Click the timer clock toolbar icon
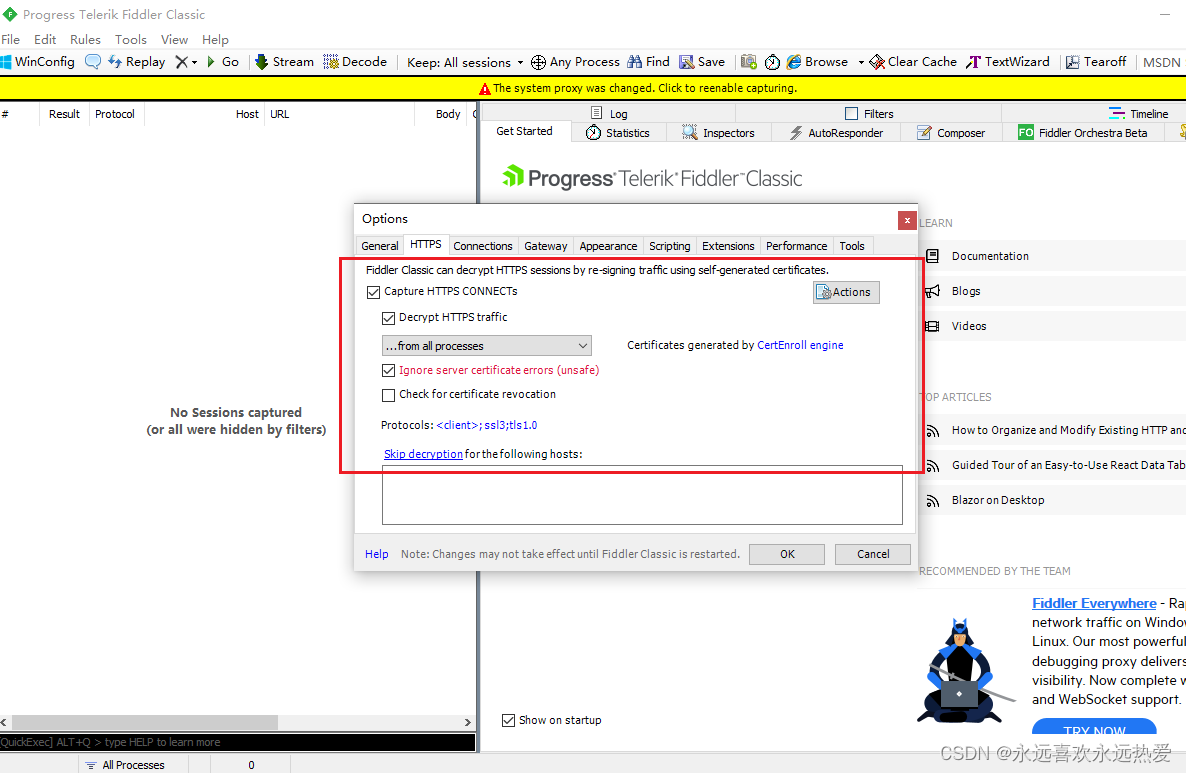The height and width of the screenshot is (773, 1186). click(772, 62)
